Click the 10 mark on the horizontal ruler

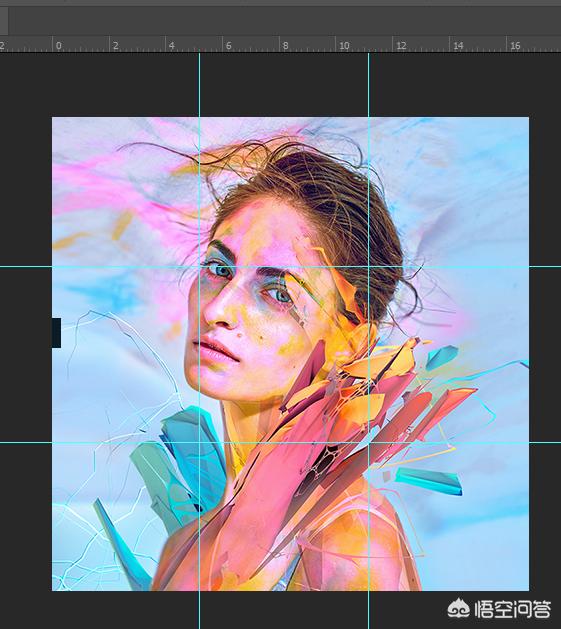pyautogui.click(x=344, y=45)
